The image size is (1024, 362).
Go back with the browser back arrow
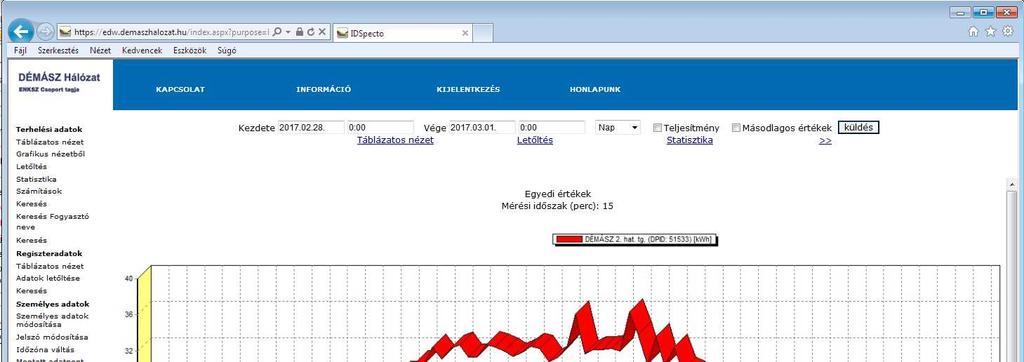click(21, 31)
